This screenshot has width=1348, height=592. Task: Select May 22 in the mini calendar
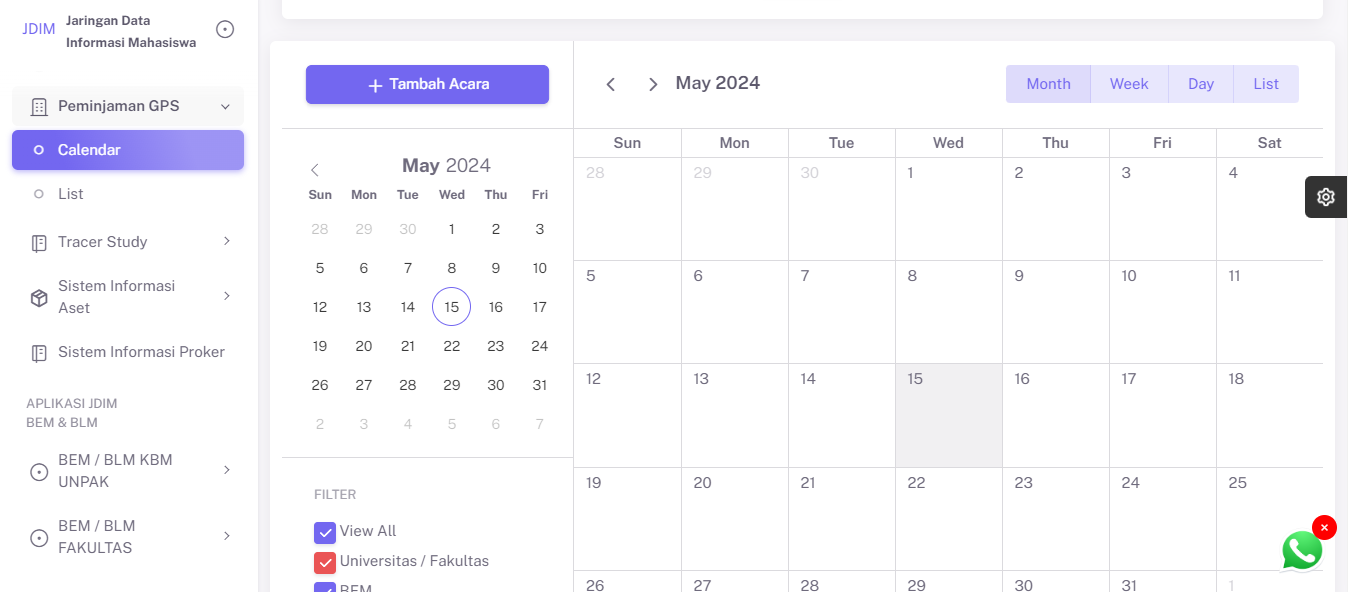(452, 346)
